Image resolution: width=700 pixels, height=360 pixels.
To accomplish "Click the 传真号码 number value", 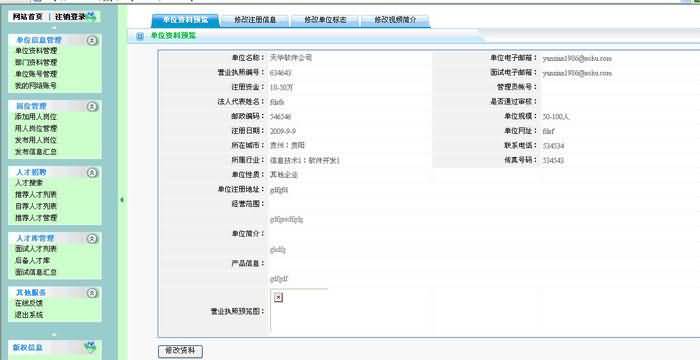I will point(554,160).
